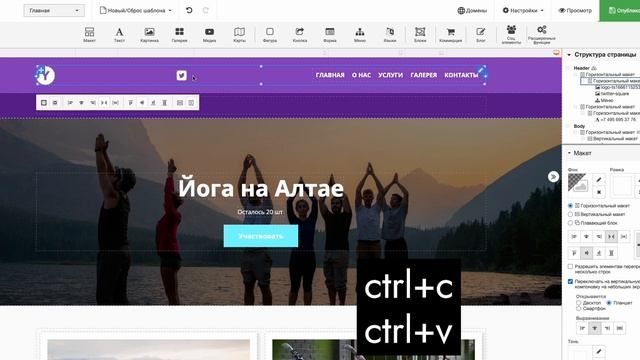Open the Коммерция shopping cart tool
640x360 pixels.
(451, 35)
